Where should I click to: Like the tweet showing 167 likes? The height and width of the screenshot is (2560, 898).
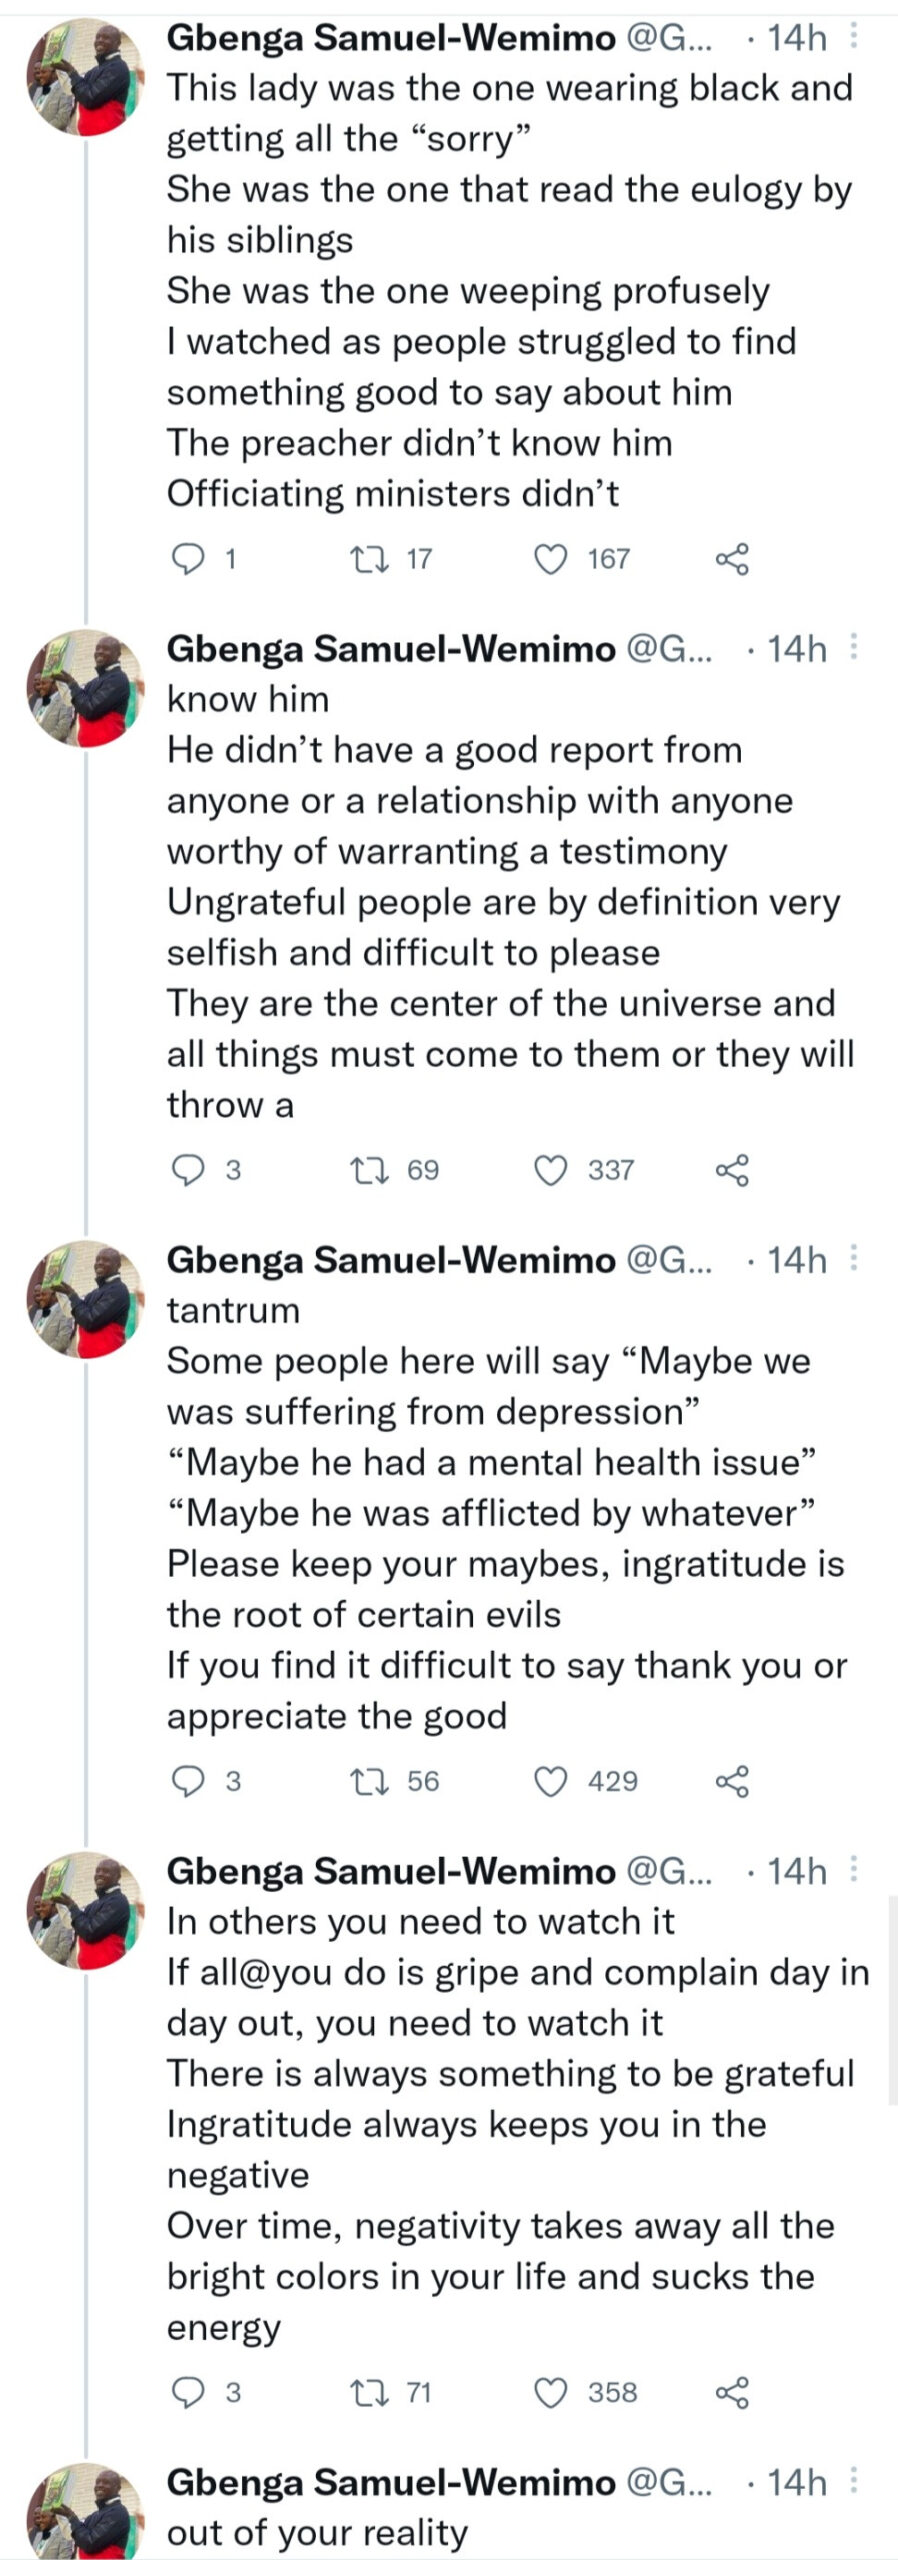pyautogui.click(x=551, y=559)
